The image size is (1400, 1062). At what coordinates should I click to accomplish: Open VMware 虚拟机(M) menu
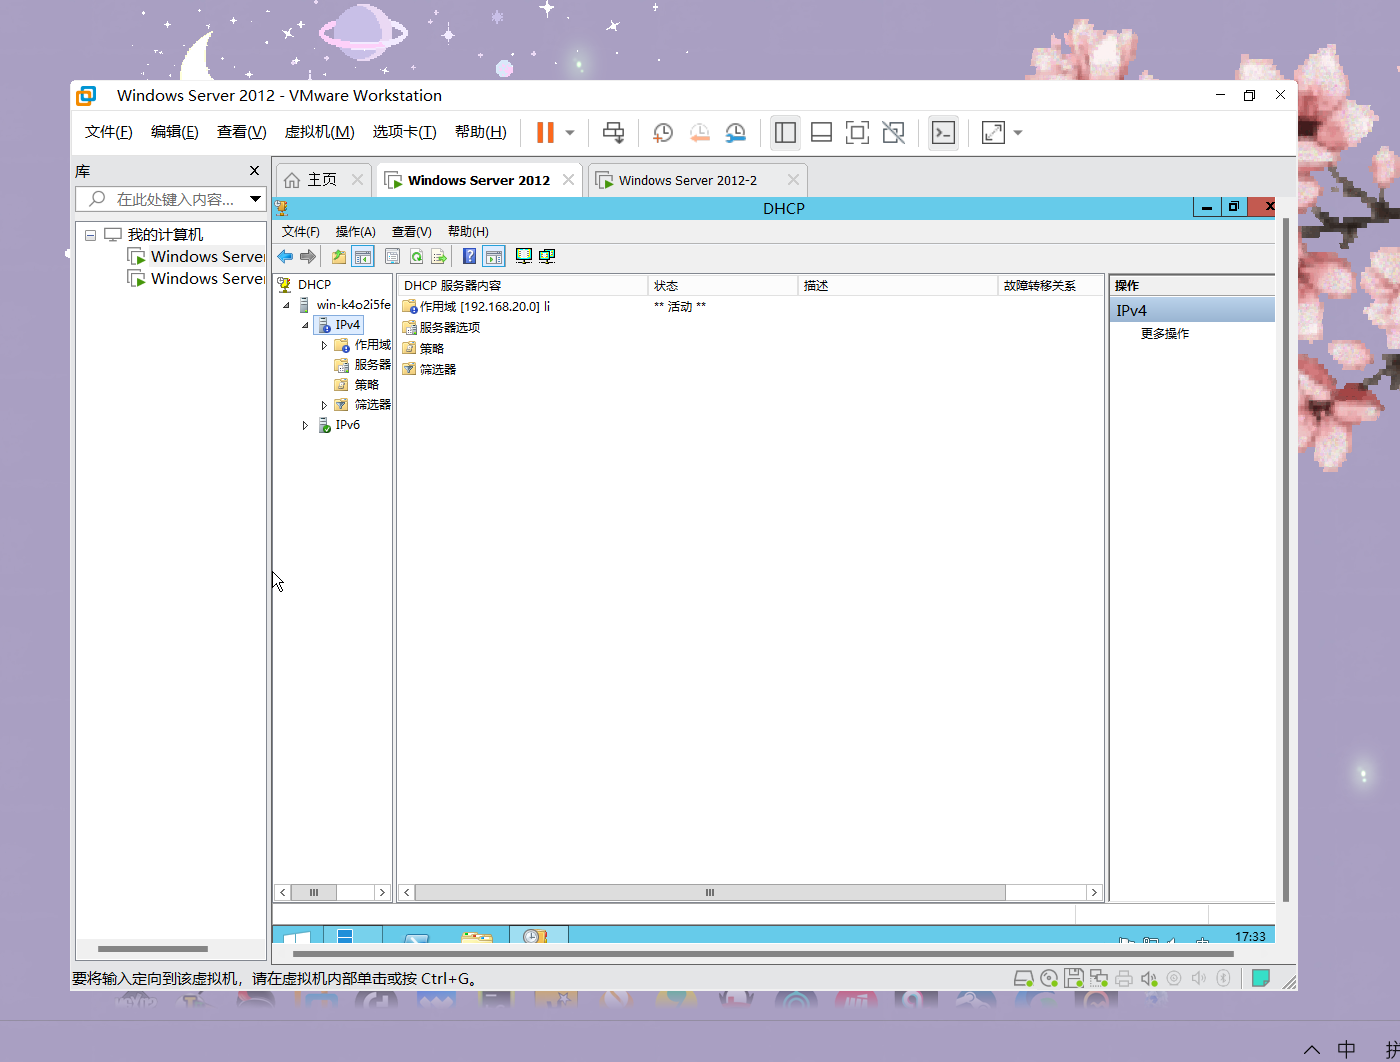pos(319,132)
